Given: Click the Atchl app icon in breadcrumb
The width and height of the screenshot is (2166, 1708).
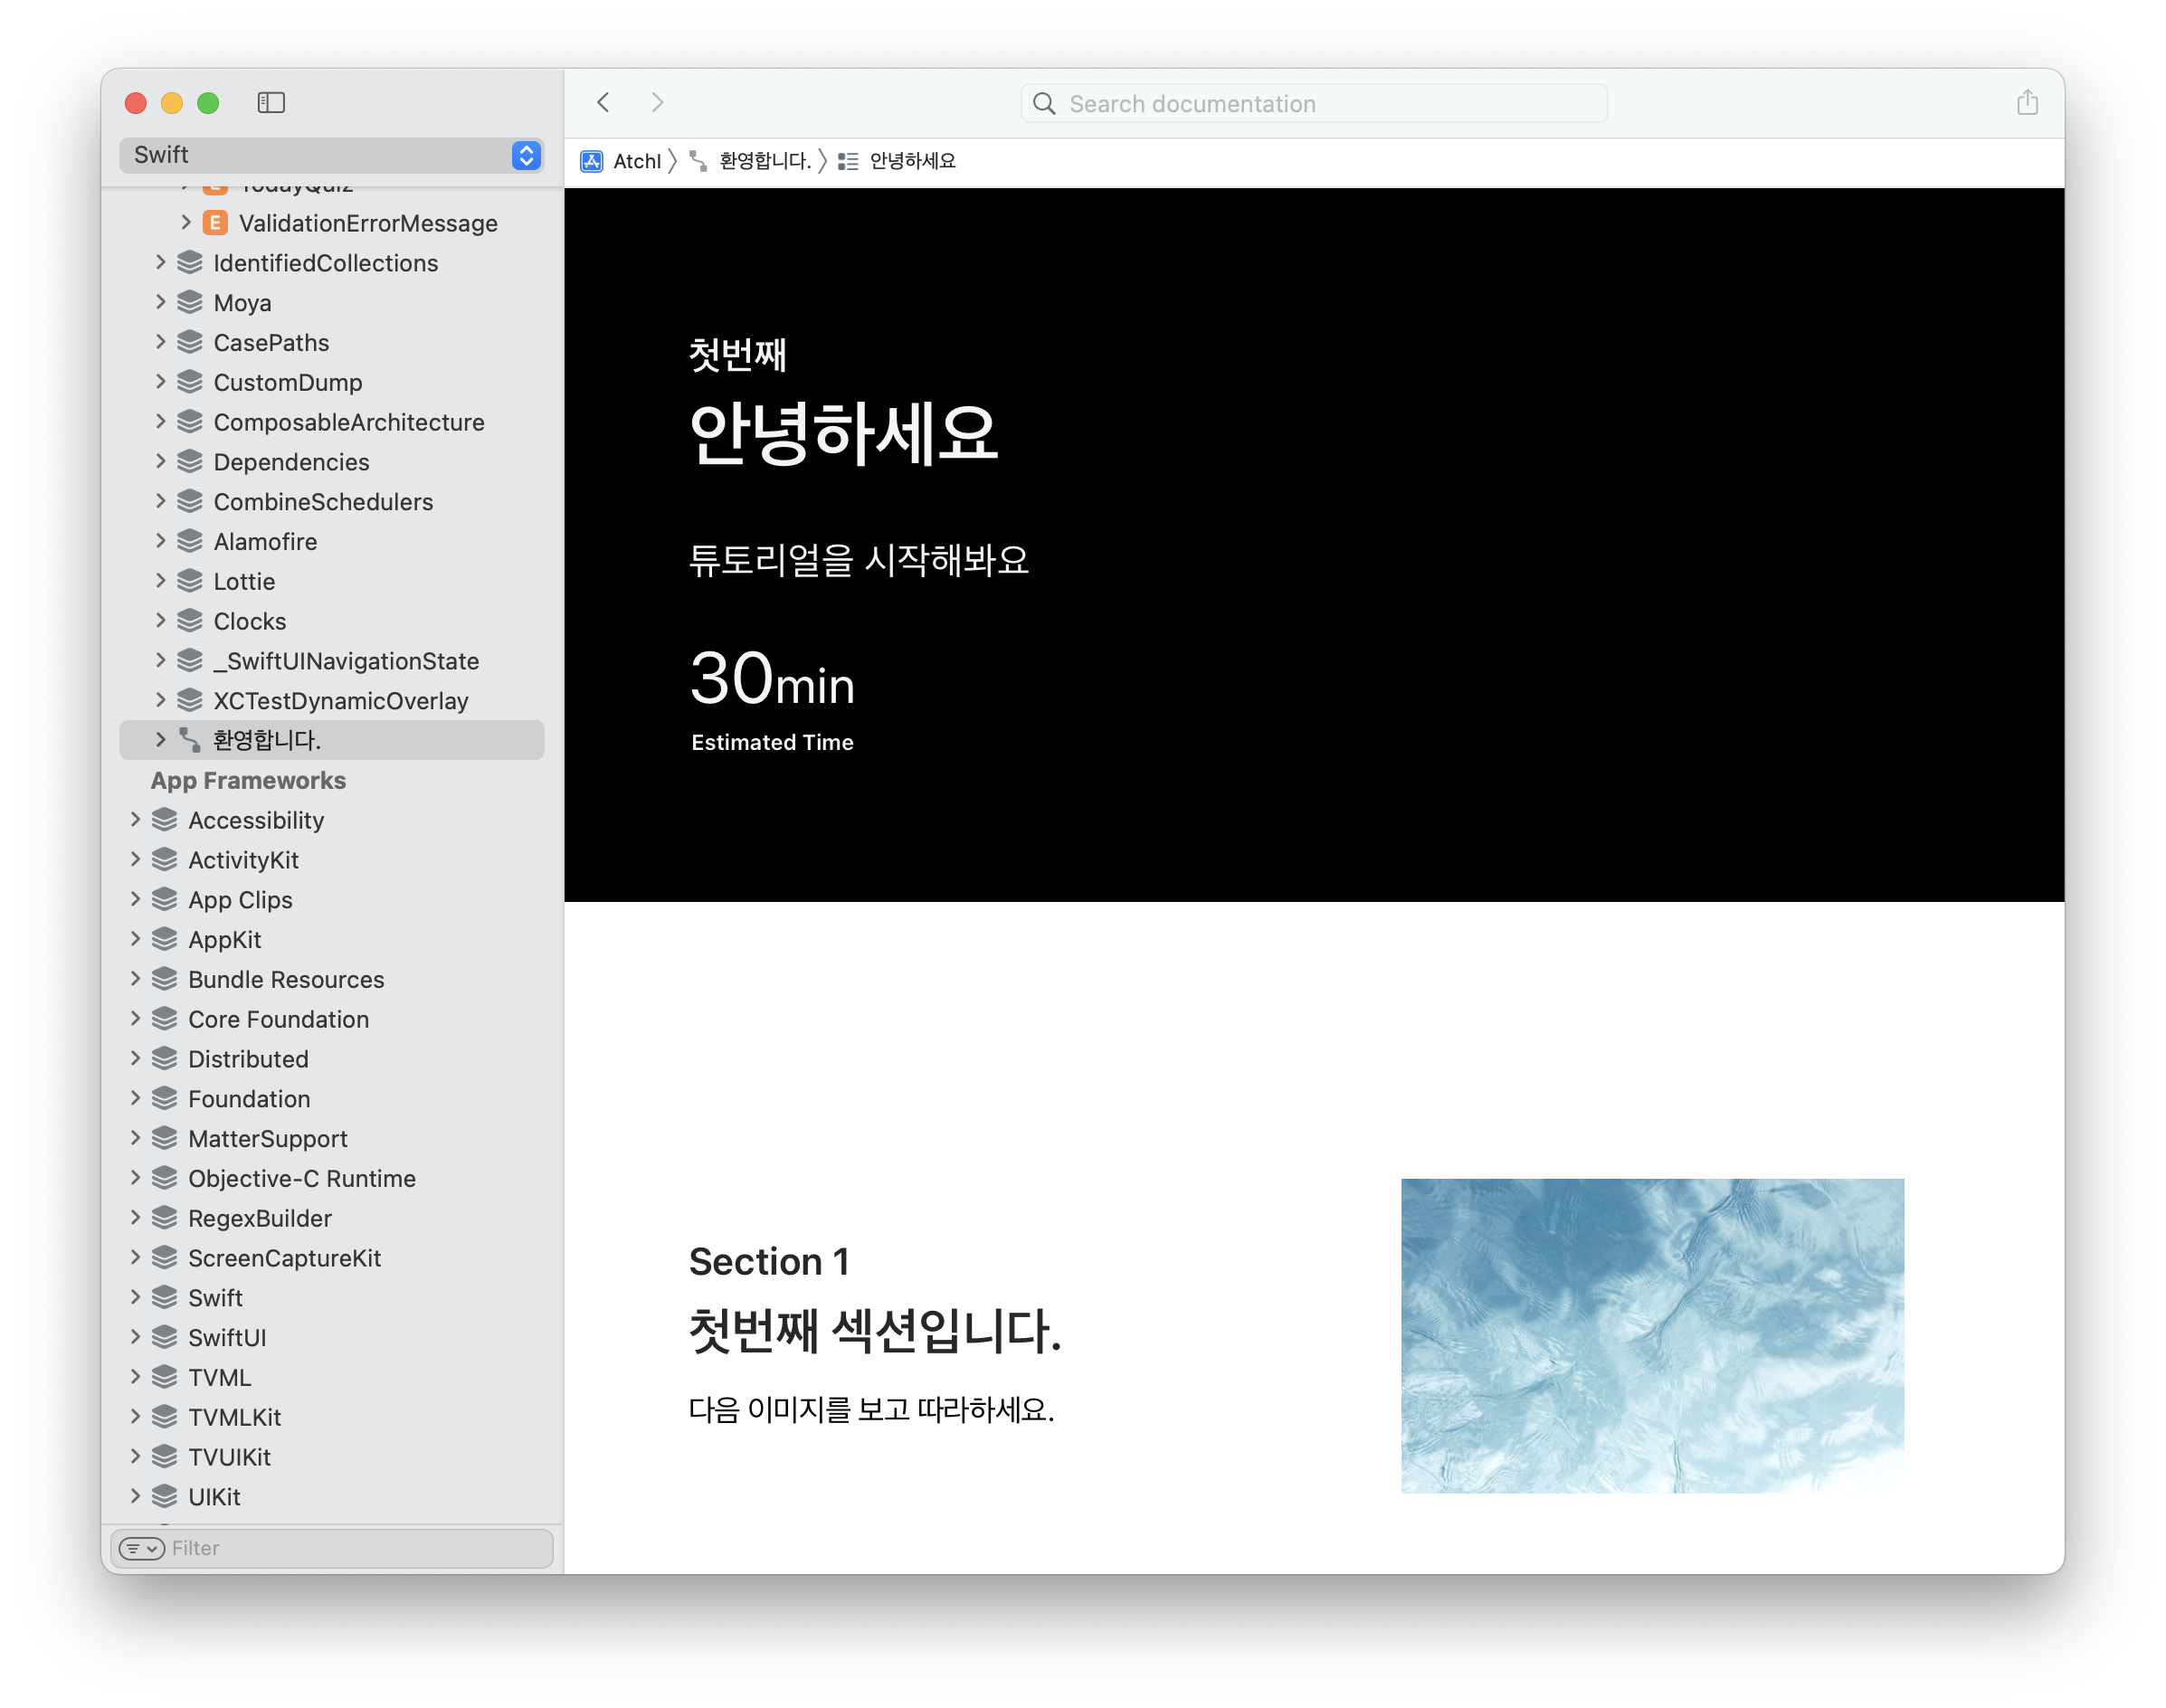Looking at the screenshot, I should pyautogui.click(x=592, y=161).
